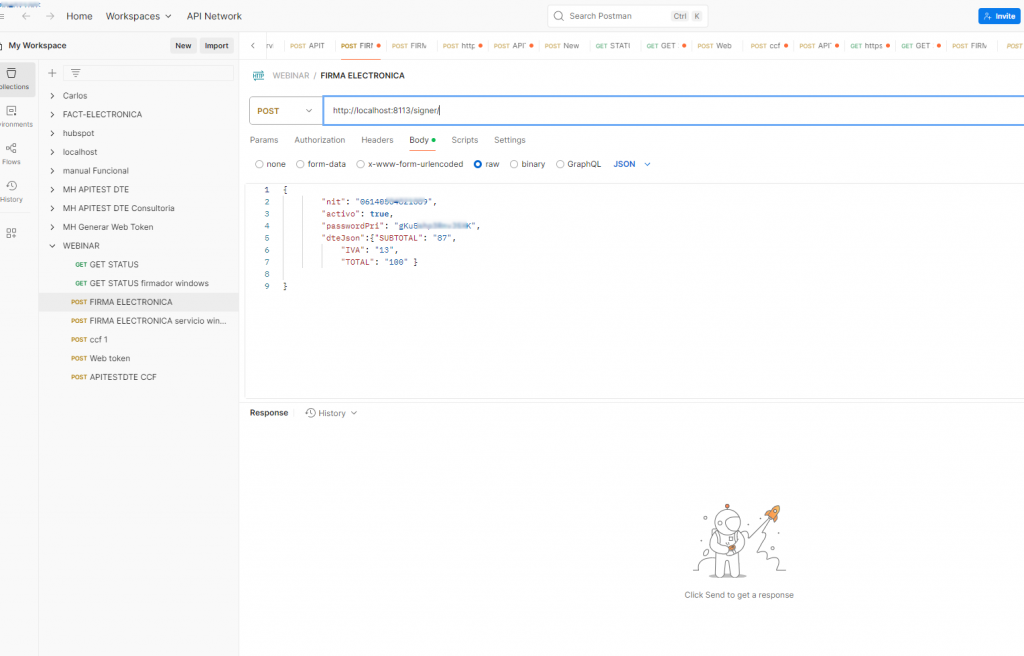Open the POST New request tab
Image resolution: width=1024 pixels, height=656 pixels.
562,46
